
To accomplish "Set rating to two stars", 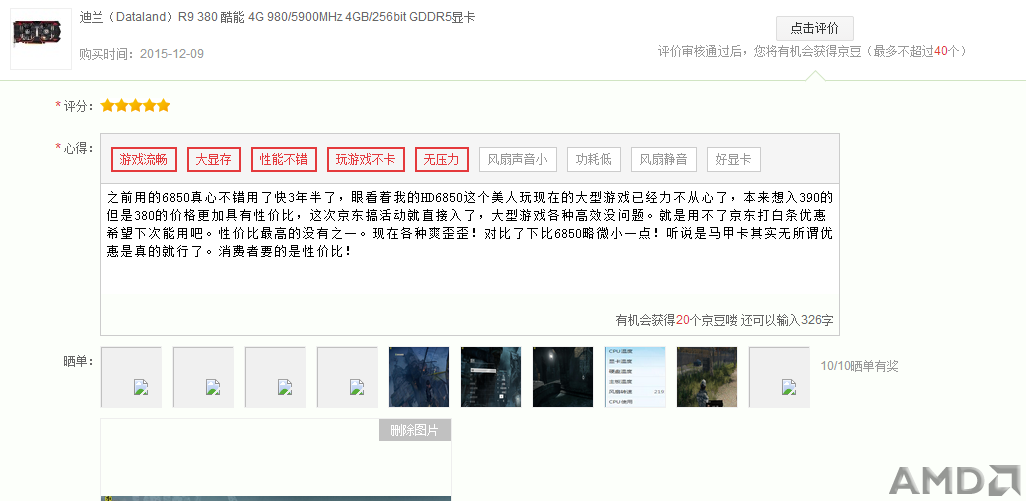I will [122, 105].
